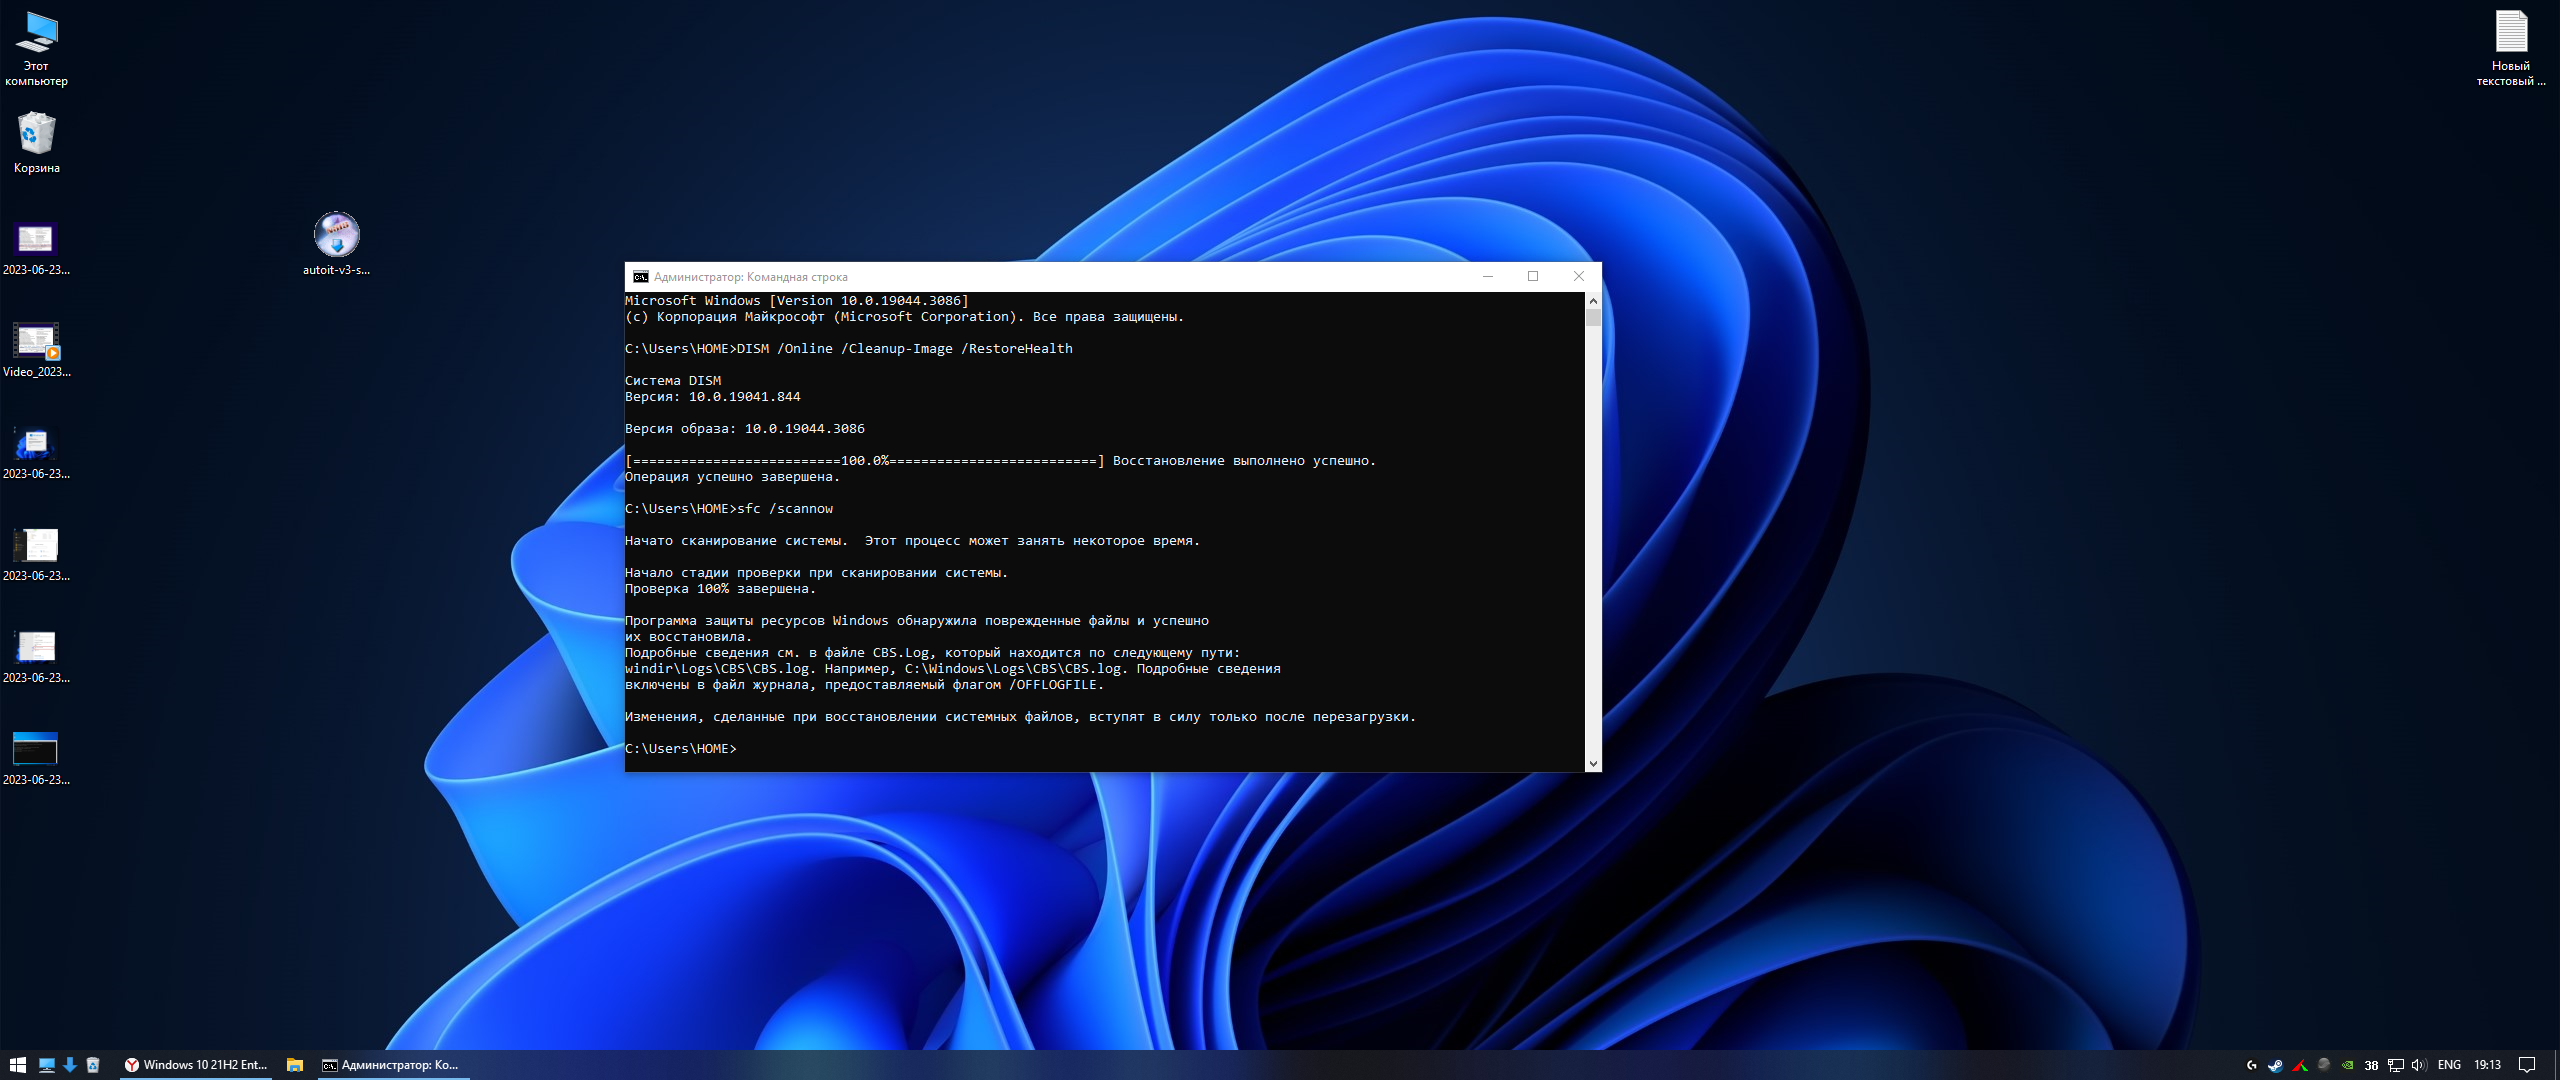The image size is (2560, 1080).
Task: Click the command prompt title bar icon
Action: pyautogui.click(x=640, y=277)
